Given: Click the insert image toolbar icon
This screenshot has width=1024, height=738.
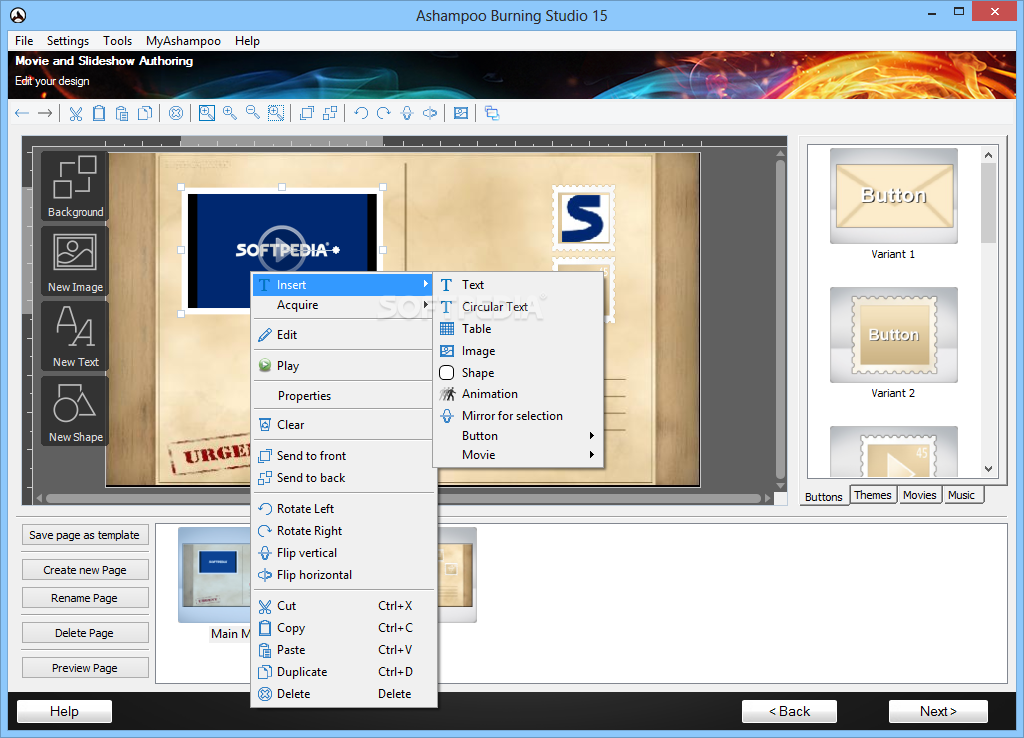Looking at the screenshot, I should click(x=461, y=114).
